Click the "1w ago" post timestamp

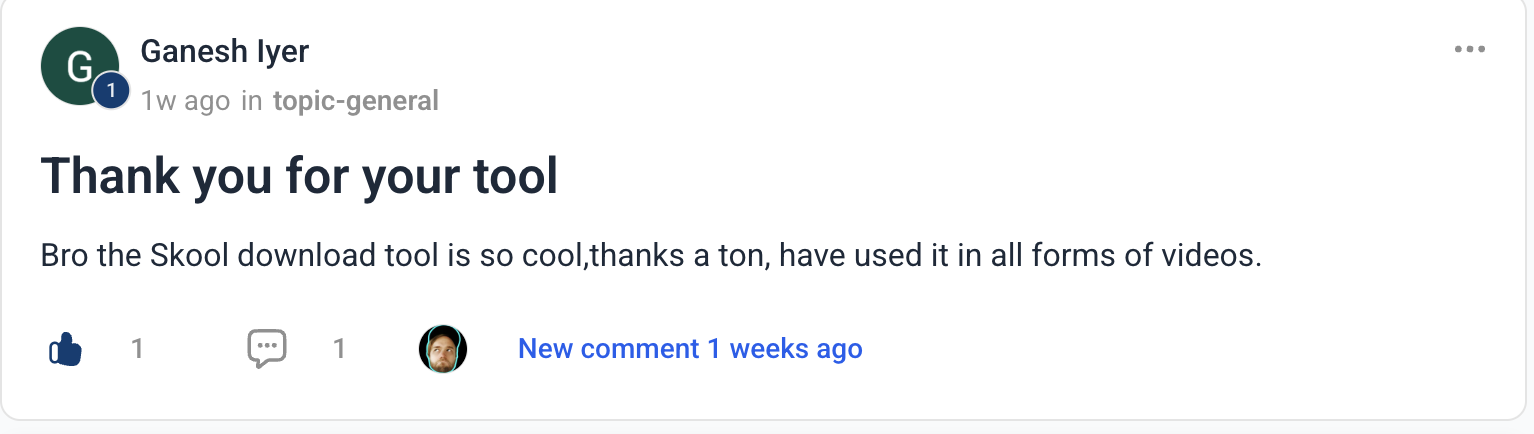(x=185, y=101)
